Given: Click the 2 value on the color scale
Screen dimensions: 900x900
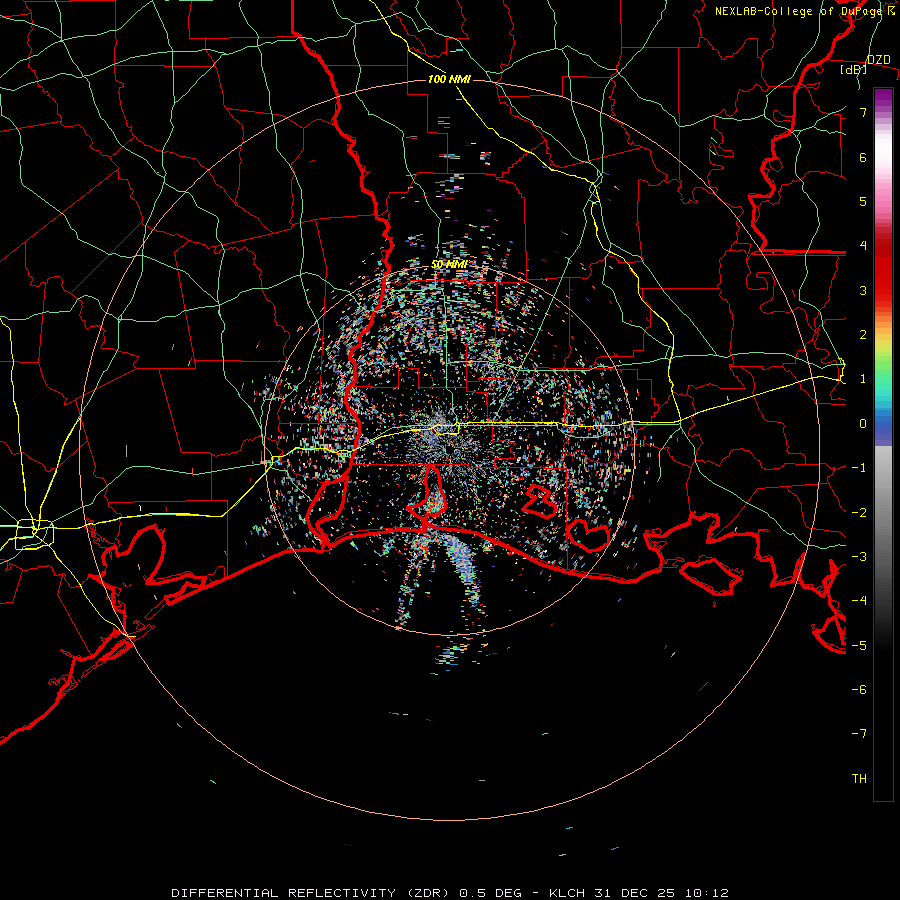Looking at the screenshot, I should point(863,335).
